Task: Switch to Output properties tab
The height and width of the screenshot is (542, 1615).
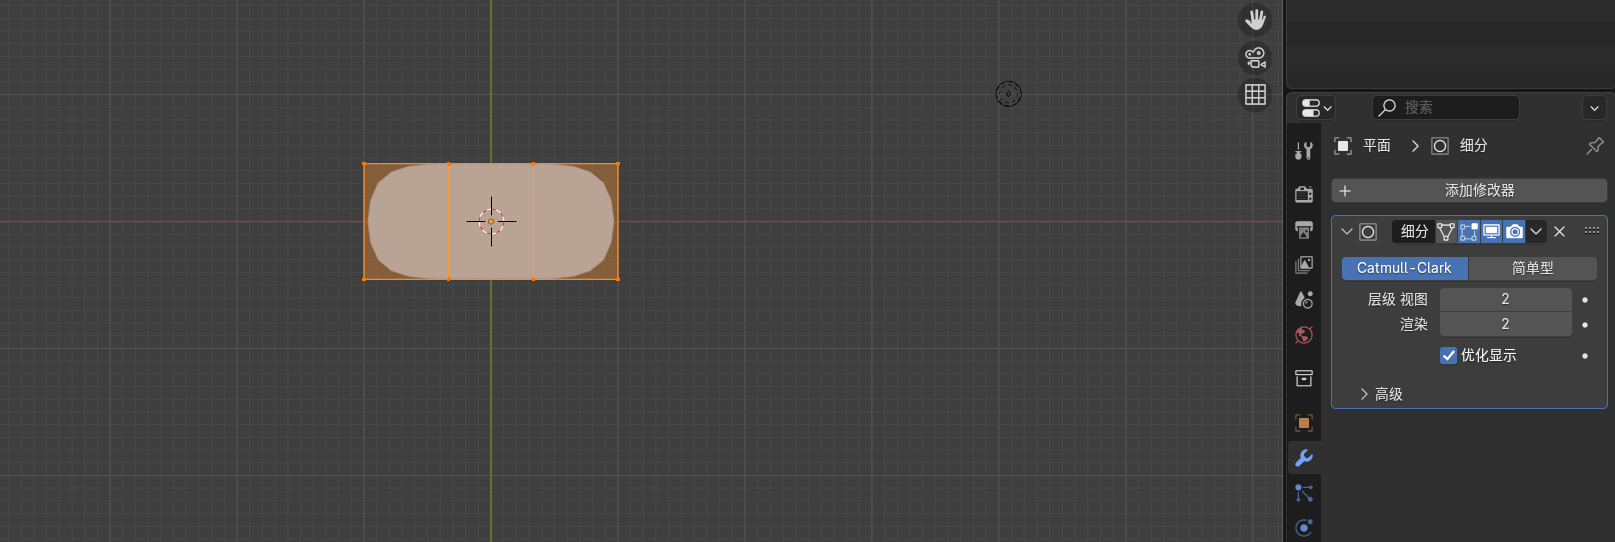Action: coord(1303,230)
